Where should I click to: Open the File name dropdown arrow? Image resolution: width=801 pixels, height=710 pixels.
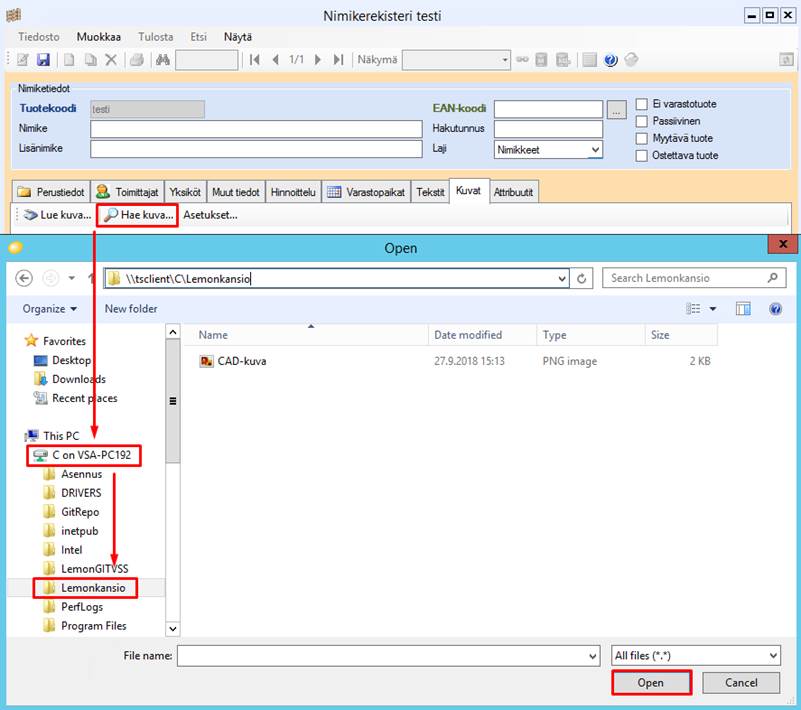coord(593,656)
